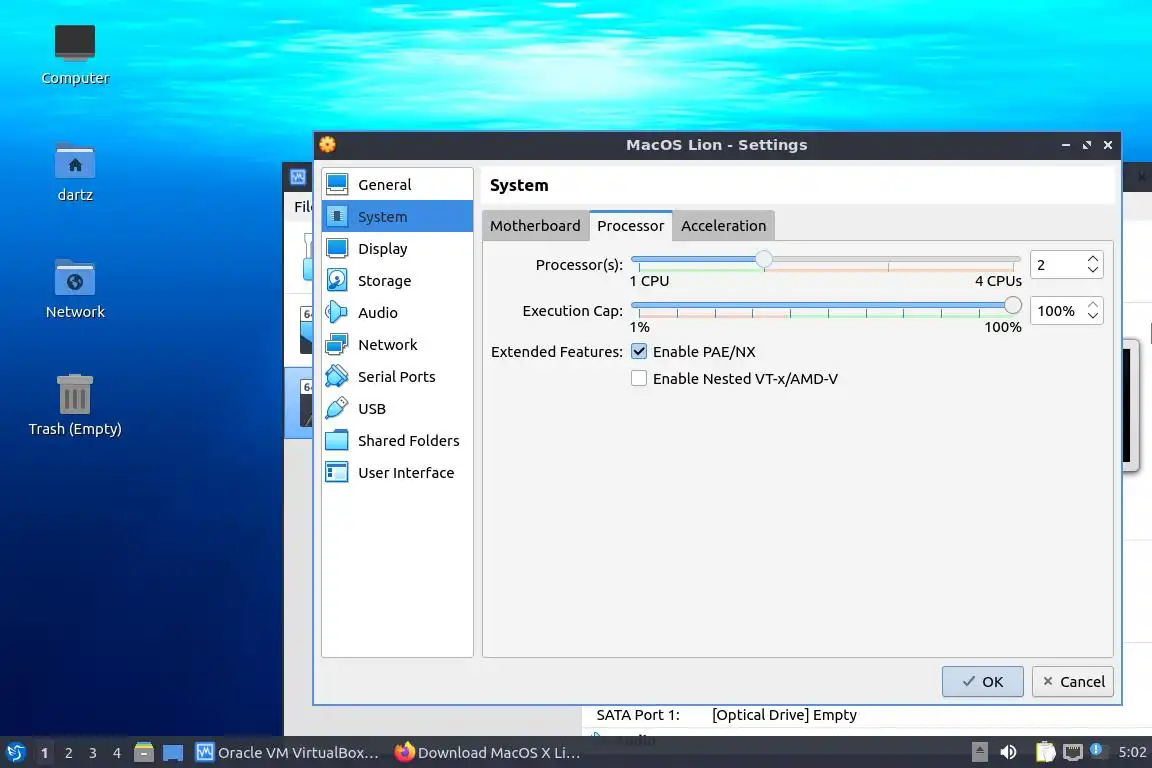Click the settings gear icon in title bar
The image size is (1152, 768).
coord(328,145)
